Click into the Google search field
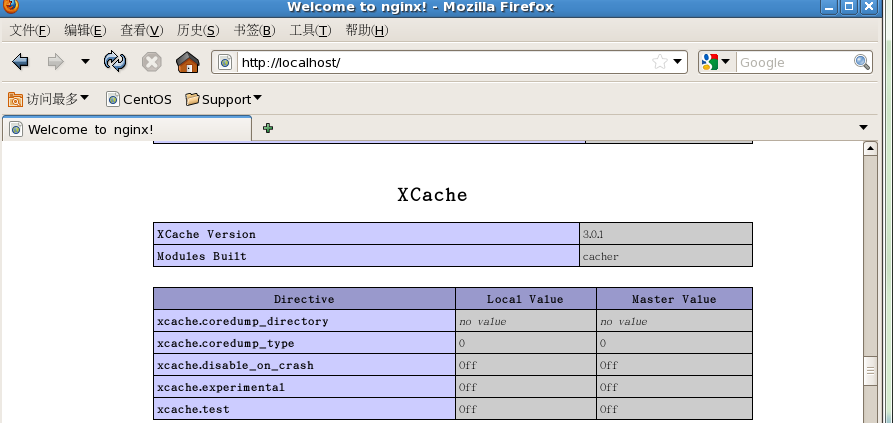Screen dimensions: 893x423 pos(795,63)
